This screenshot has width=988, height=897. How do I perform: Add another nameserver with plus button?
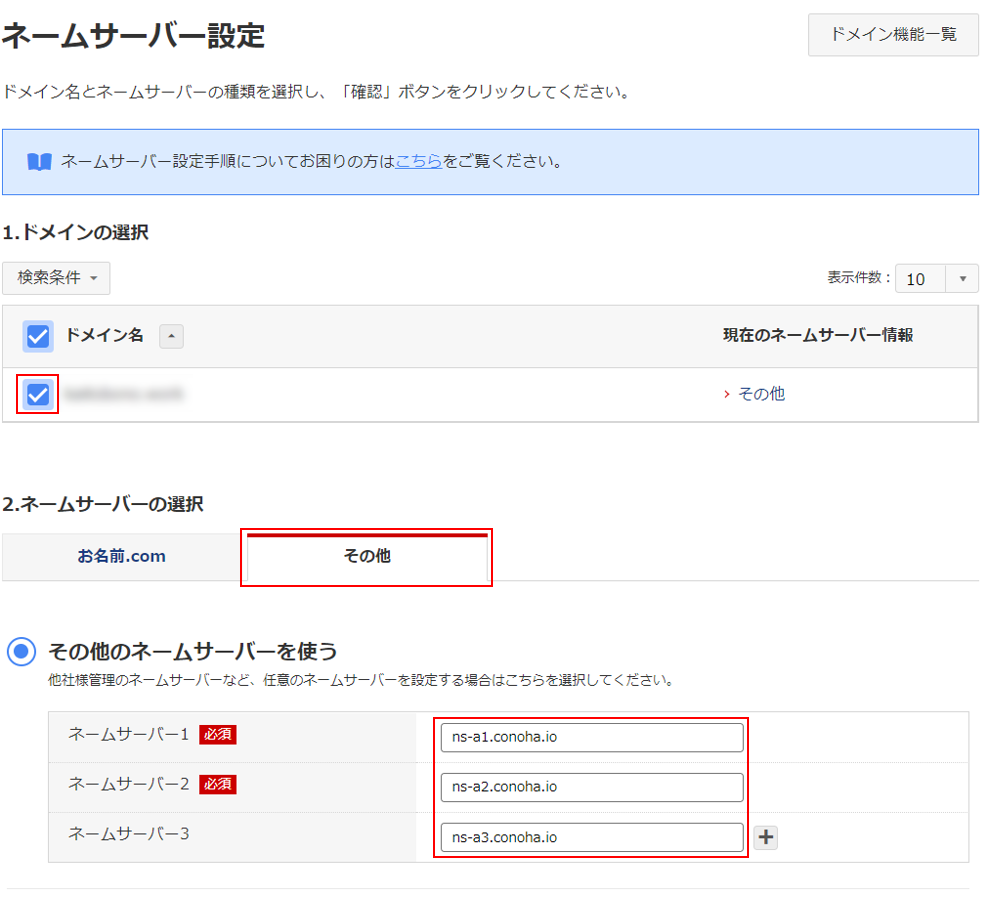(766, 837)
